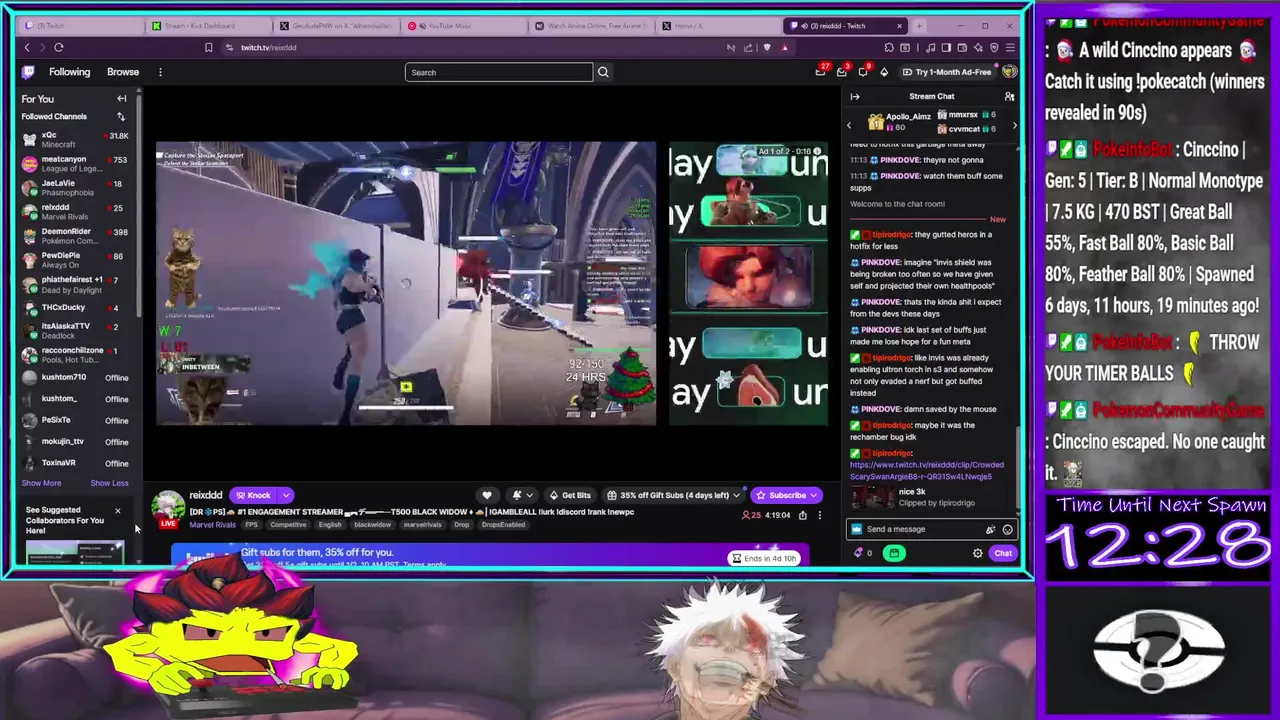Viewport: 1280px width, 720px height.
Task: Open the emote picker in chat
Action: pyautogui.click(x=1007, y=530)
